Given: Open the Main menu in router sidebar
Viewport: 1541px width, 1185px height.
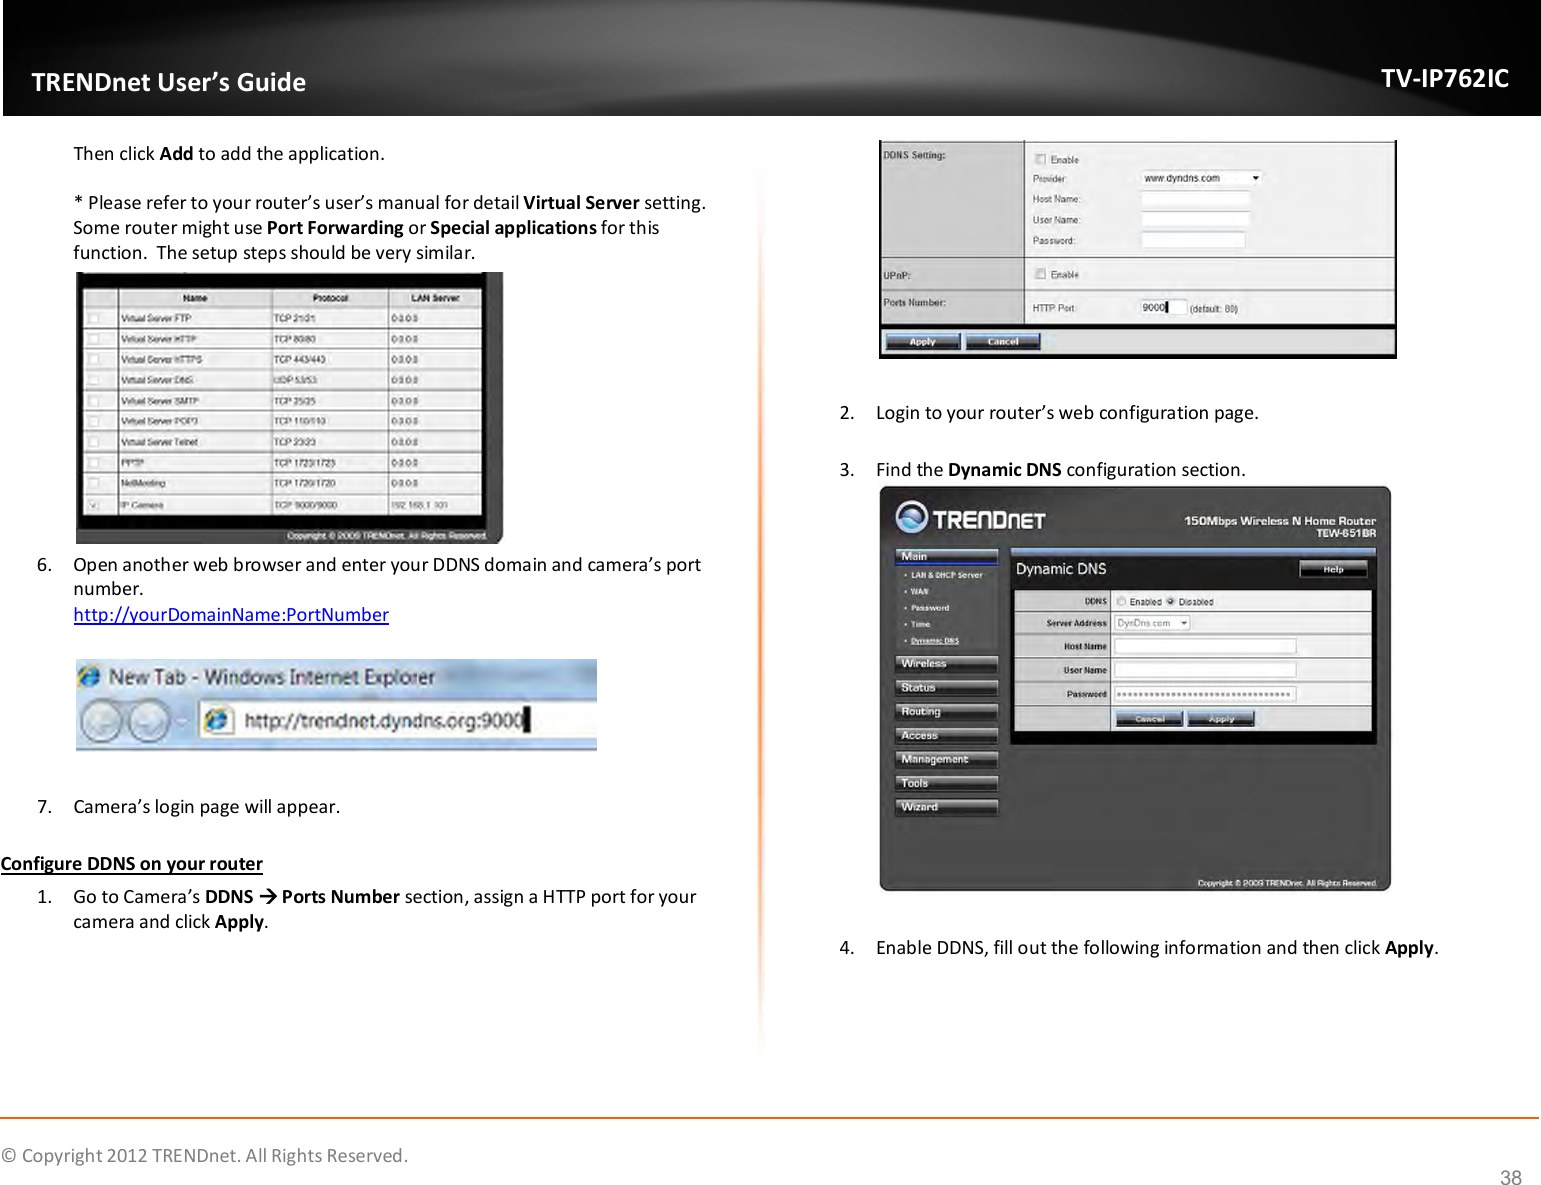Looking at the screenshot, I should coord(946,556).
